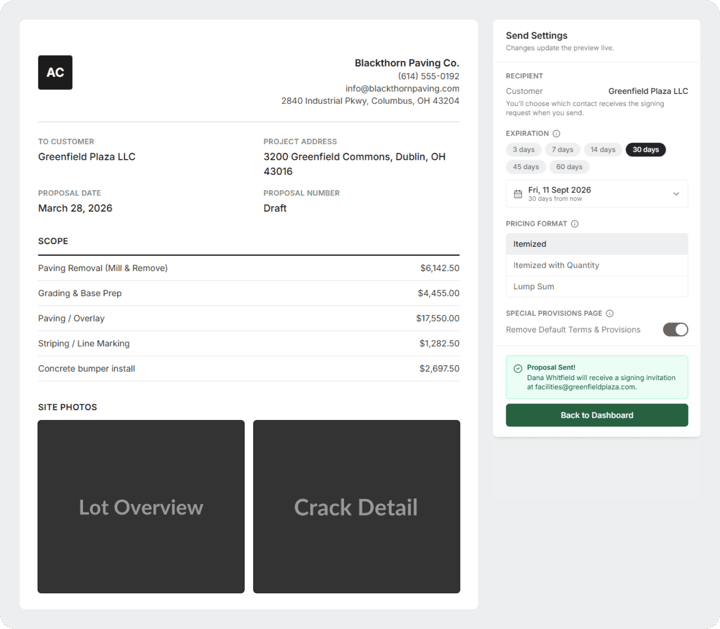Select the 3 days expiration chip

pyautogui.click(x=523, y=150)
